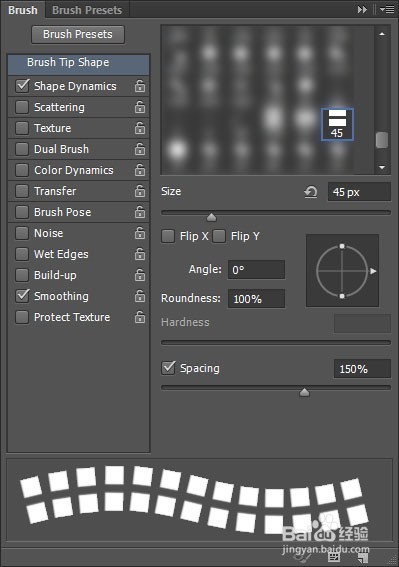Image resolution: width=399 pixels, height=567 pixels.
Task: Click the Angle value field
Action: click(x=256, y=270)
